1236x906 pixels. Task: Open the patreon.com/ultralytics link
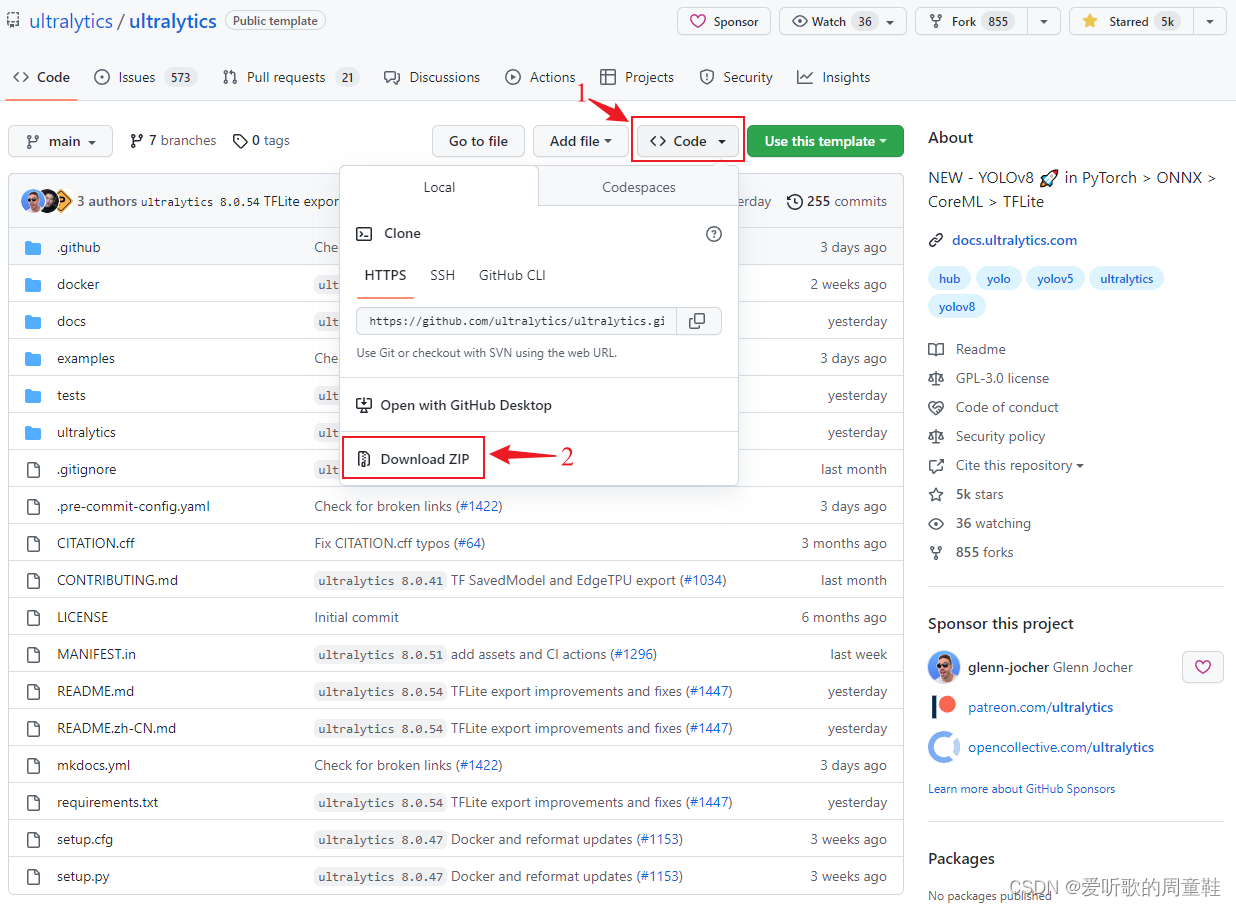1040,707
